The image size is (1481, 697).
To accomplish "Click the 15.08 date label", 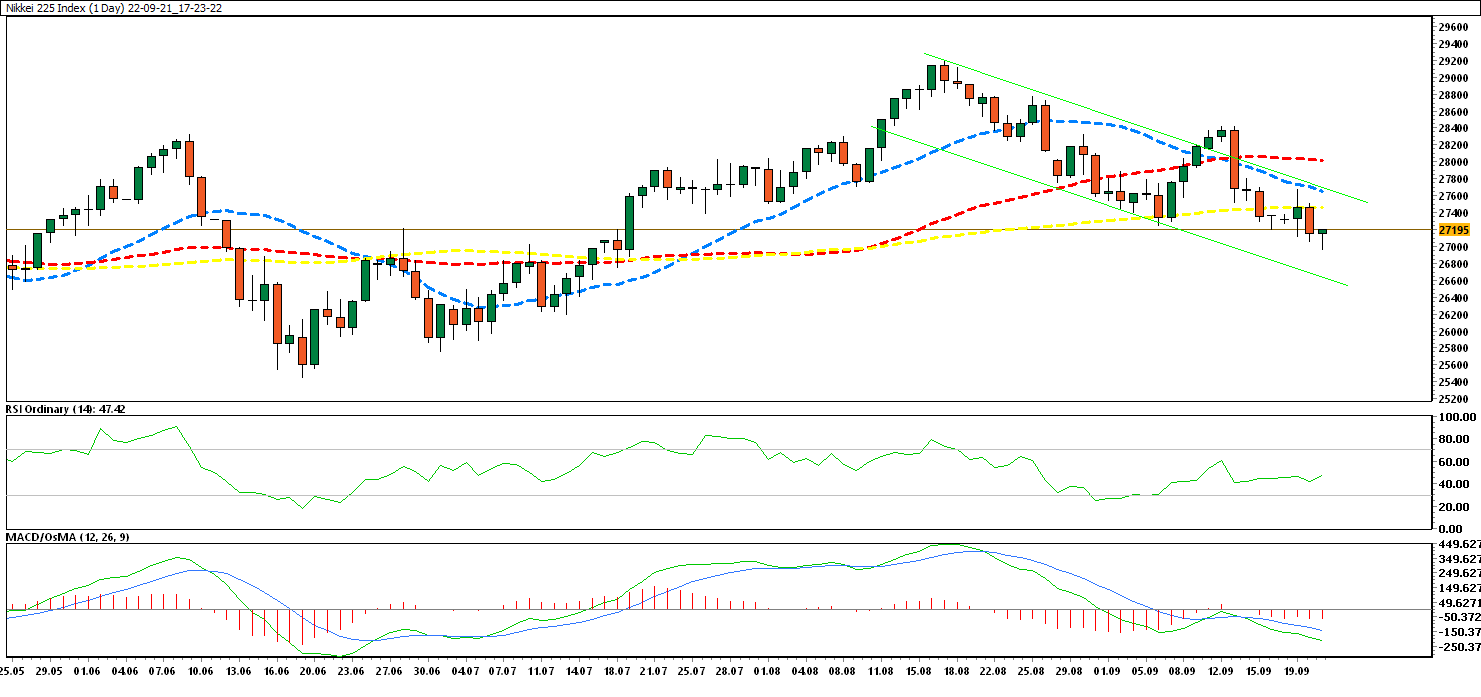I will pyautogui.click(x=920, y=673).
